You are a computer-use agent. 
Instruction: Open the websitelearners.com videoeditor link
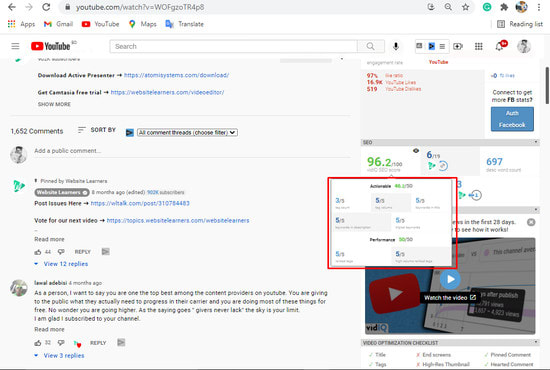pos(167,92)
